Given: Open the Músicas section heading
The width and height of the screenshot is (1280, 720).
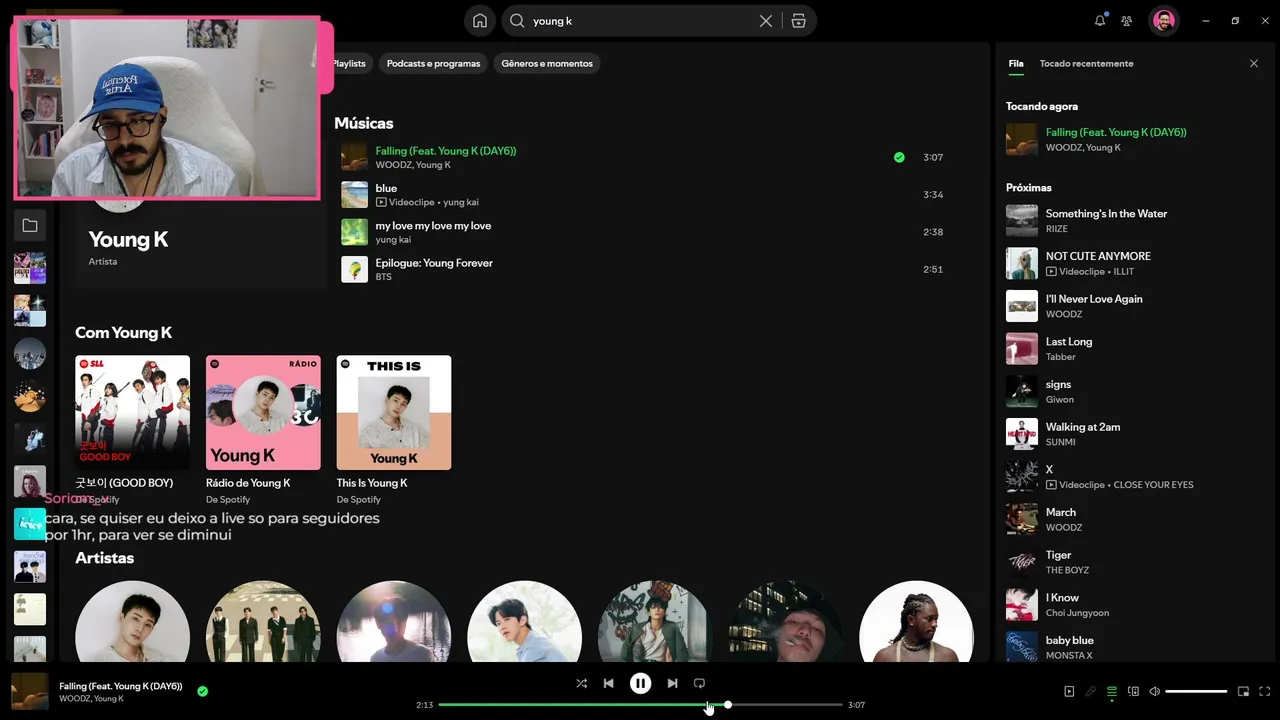Looking at the screenshot, I should coord(364,124).
